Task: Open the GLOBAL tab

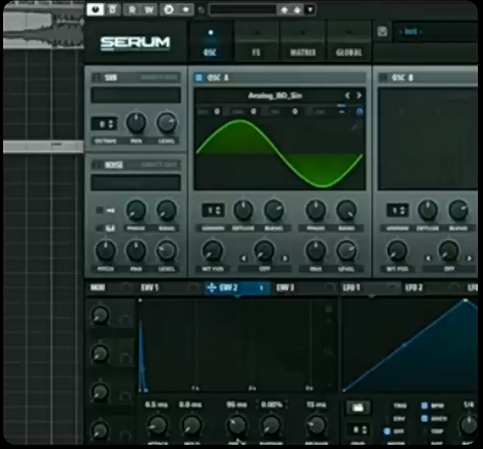Action: 349,42
